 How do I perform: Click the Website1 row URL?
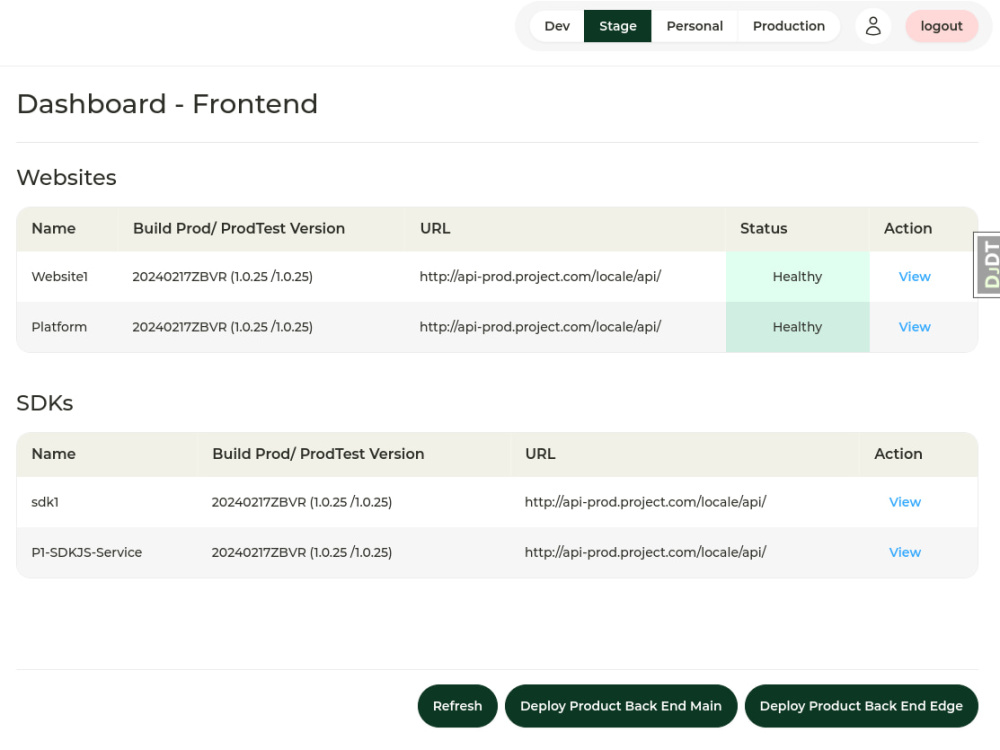click(540, 276)
